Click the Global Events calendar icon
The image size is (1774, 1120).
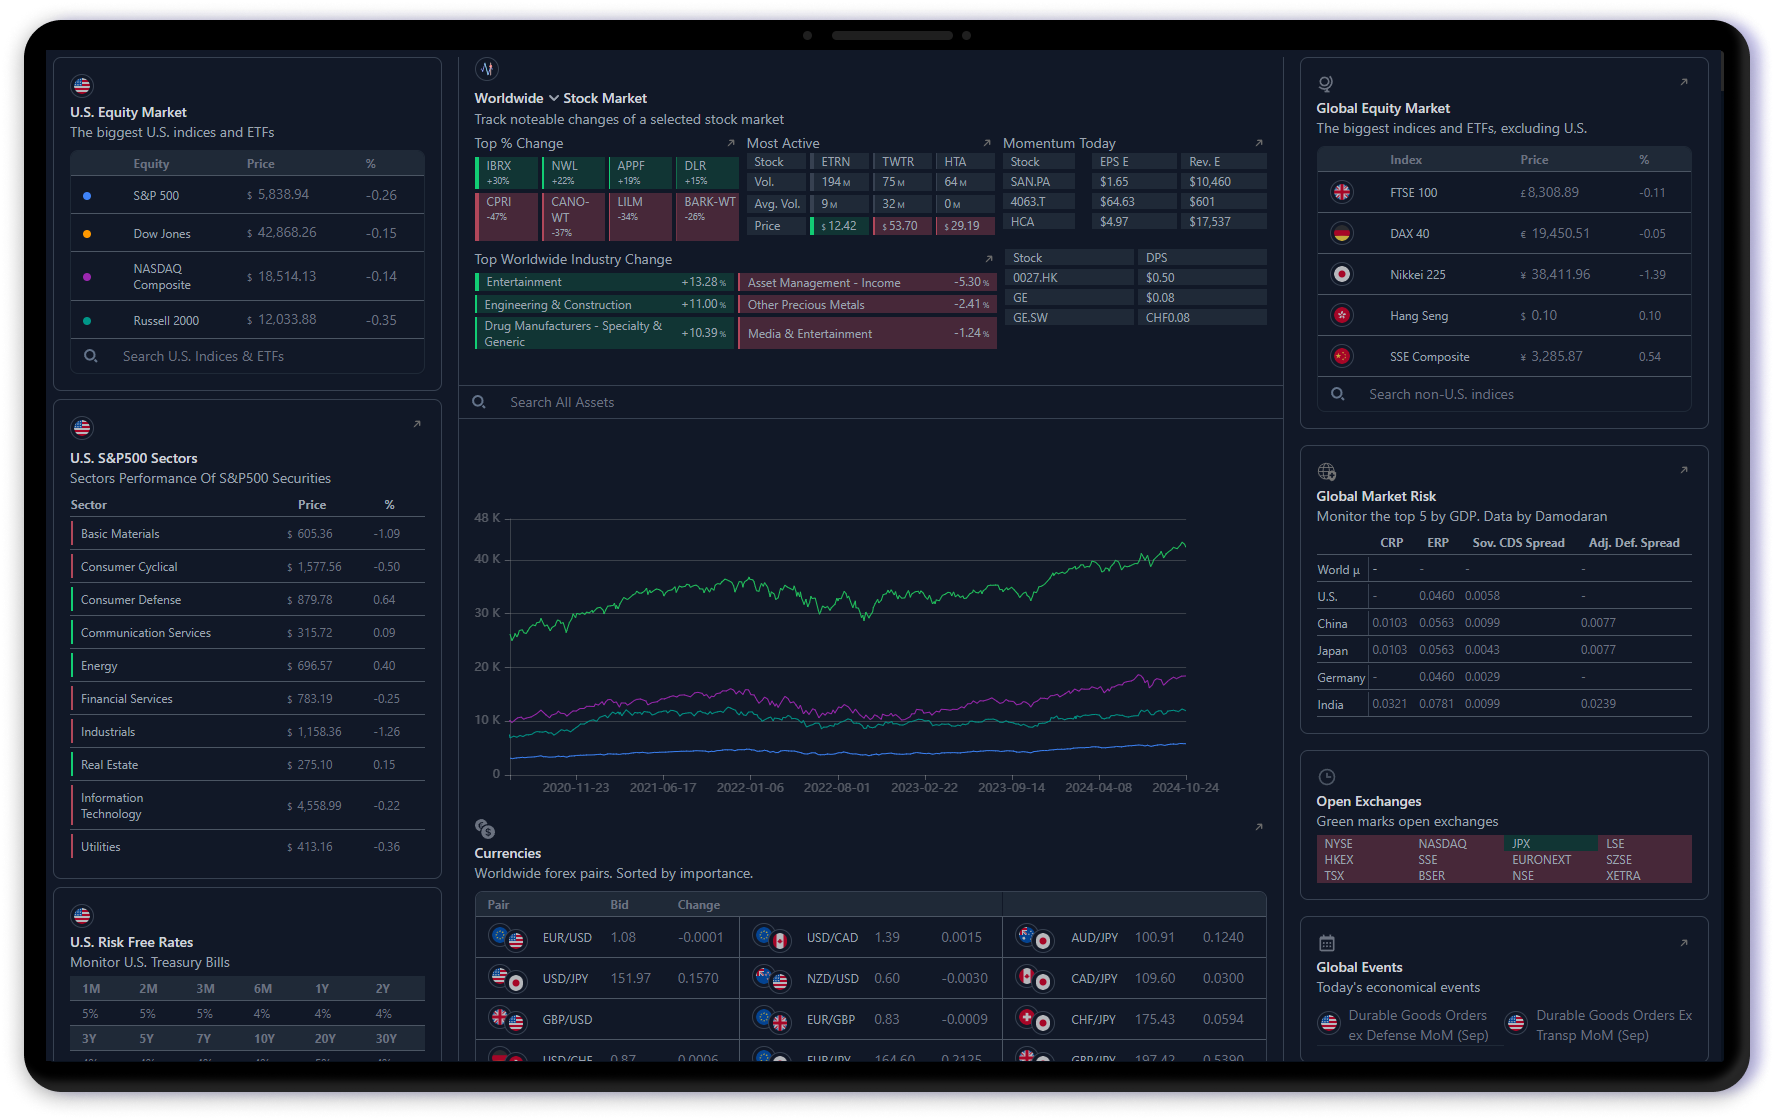pyautogui.click(x=1327, y=943)
